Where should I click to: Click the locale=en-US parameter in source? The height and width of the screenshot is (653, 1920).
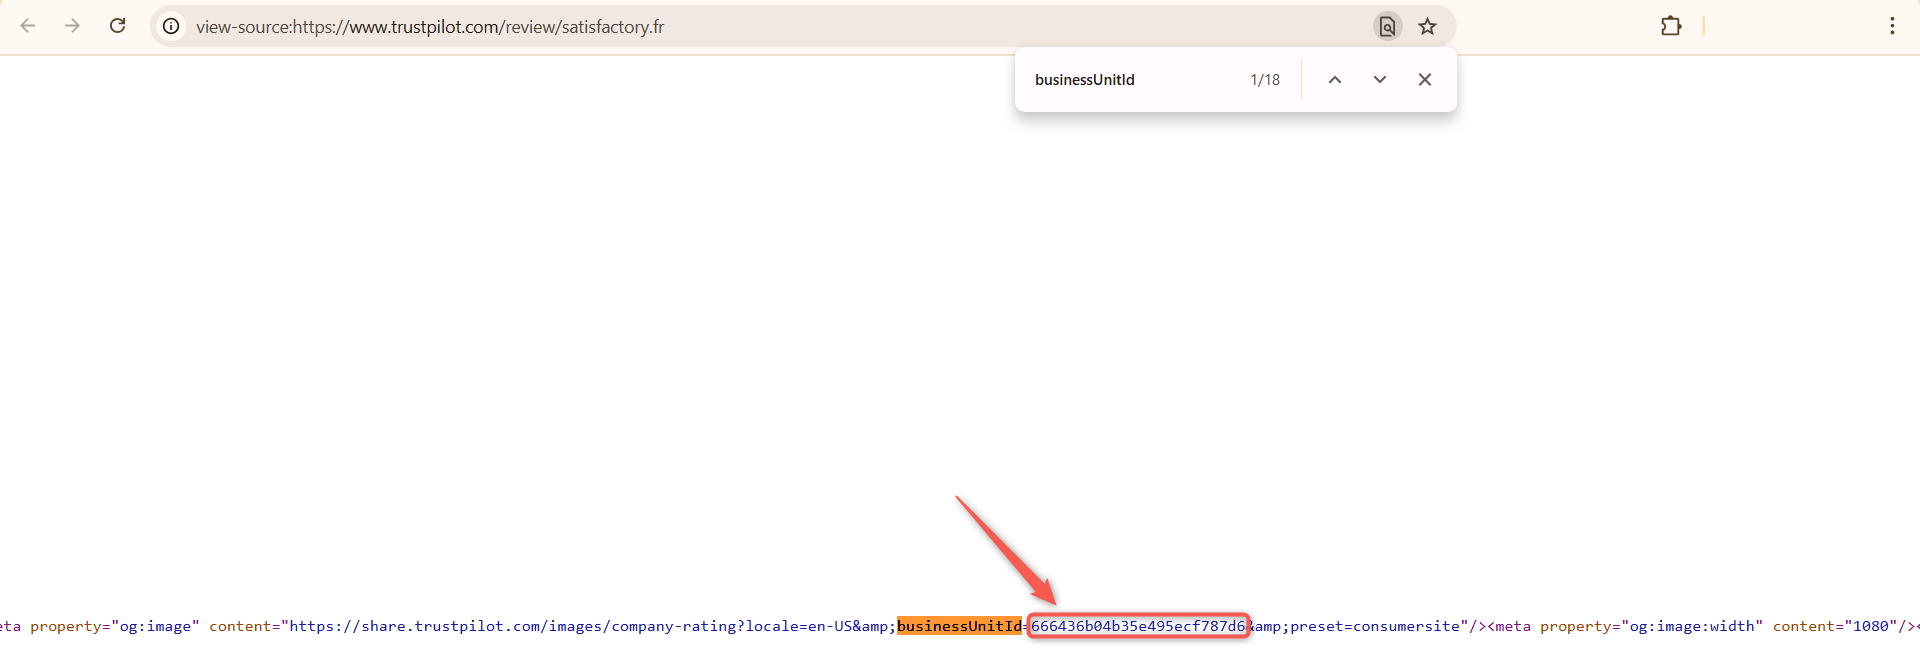pyautogui.click(x=798, y=626)
